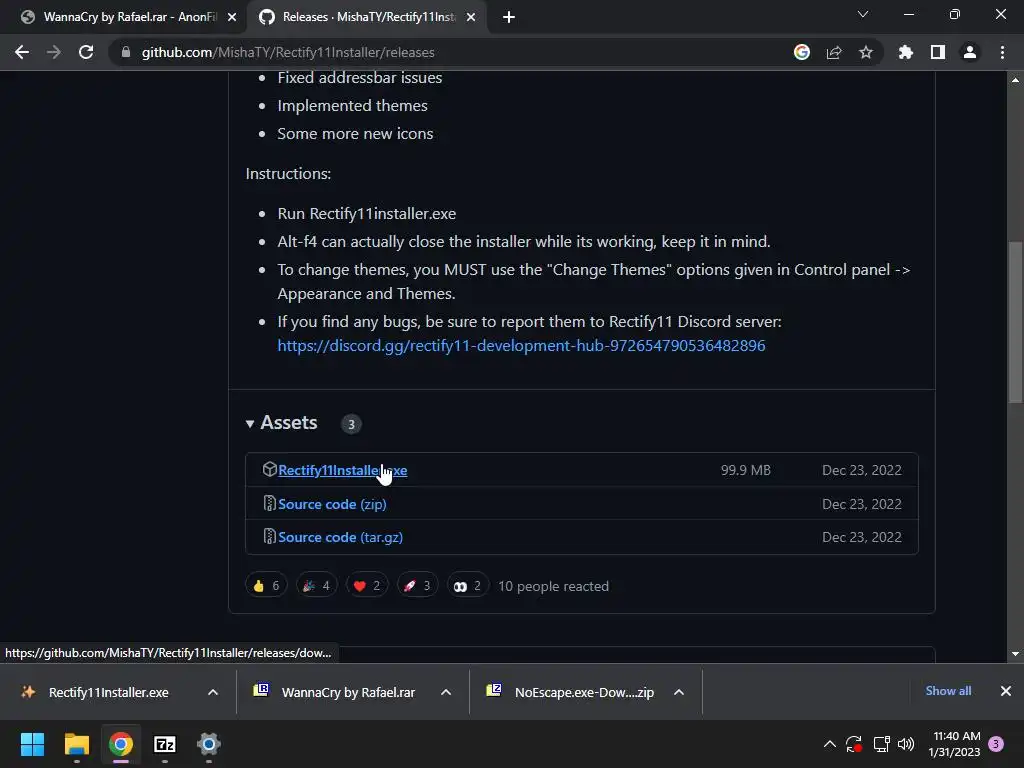React with the eyes emoji
This screenshot has height=768, width=1024.
[468, 586]
